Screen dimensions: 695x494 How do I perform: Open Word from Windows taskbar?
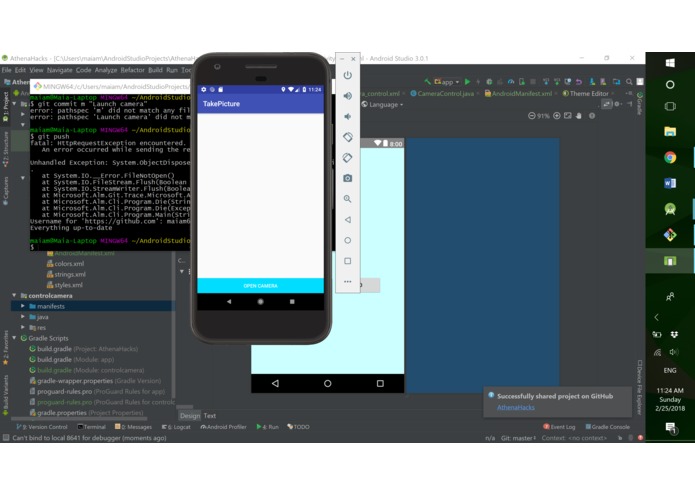pyautogui.click(x=670, y=183)
